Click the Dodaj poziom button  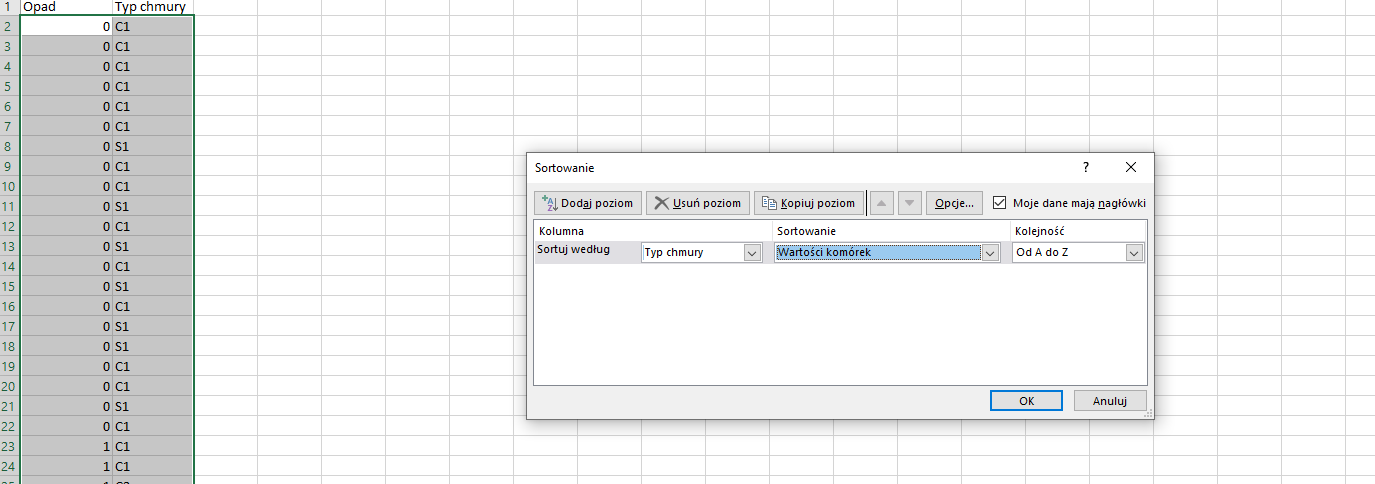(x=588, y=203)
